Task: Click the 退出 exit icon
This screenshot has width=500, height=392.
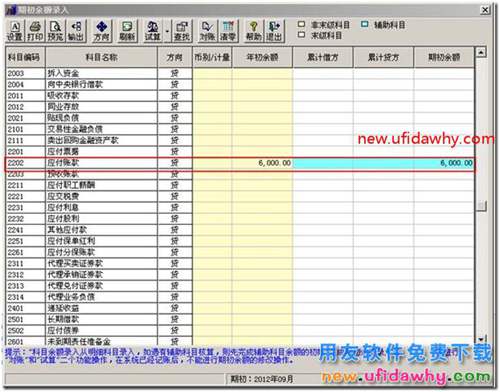Action: (274, 31)
